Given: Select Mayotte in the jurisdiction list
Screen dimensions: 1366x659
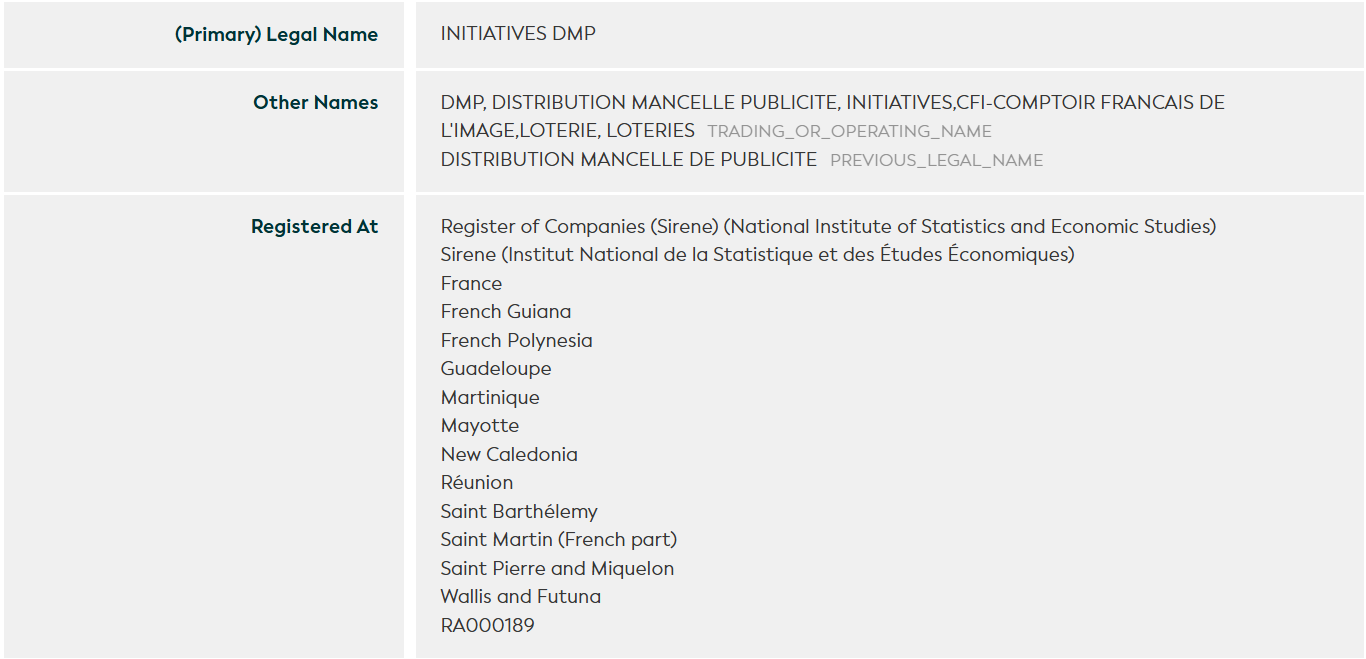Looking at the screenshot, I should coord(480,425).
